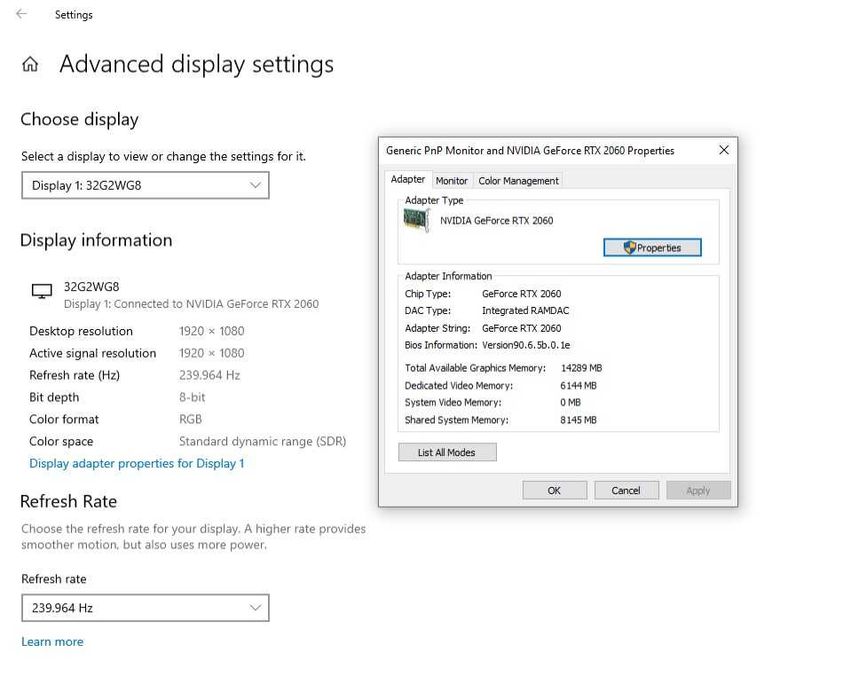Click Integrated RAMDAC DAC type value
Image resolution: width=843 pixels, height=699 pixels.
coord(525,311)
